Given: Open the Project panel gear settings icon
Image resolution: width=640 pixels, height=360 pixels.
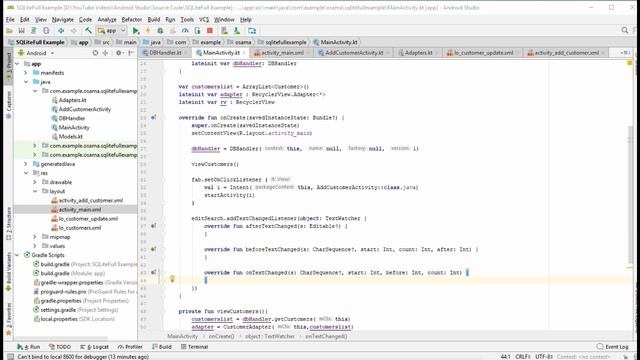Looking at the screenshot, I should coord(119,53).
